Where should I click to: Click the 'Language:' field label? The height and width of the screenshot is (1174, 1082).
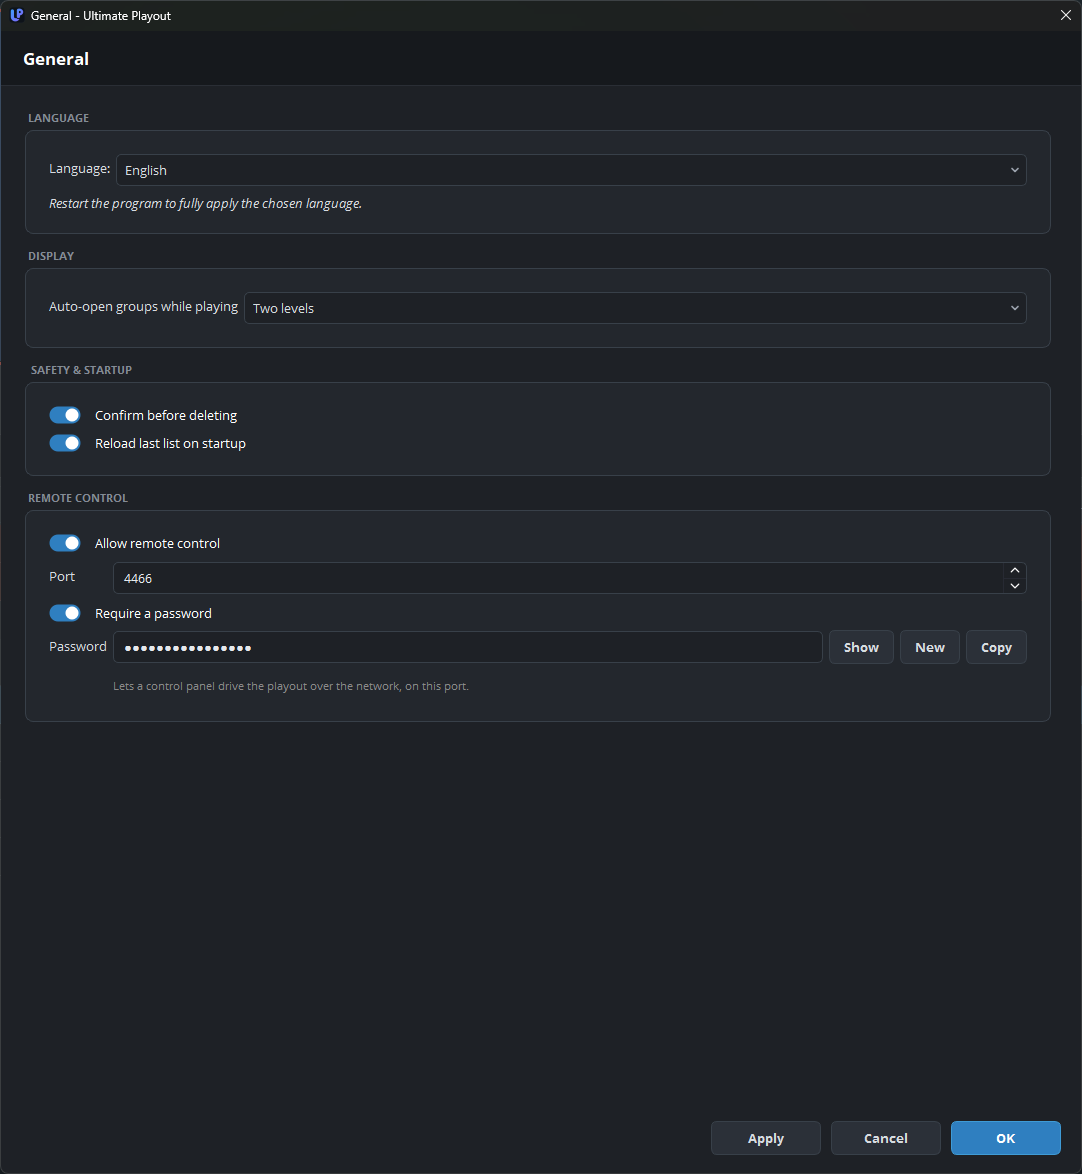[79, 168]
